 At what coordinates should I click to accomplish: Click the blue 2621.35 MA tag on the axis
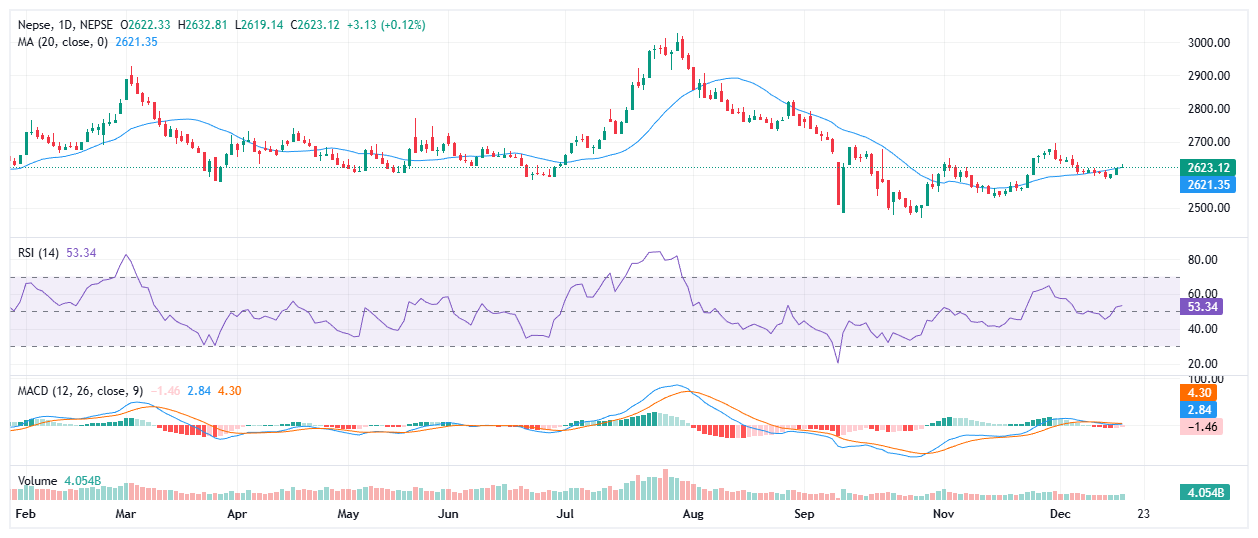click(x=1206, y=184)
